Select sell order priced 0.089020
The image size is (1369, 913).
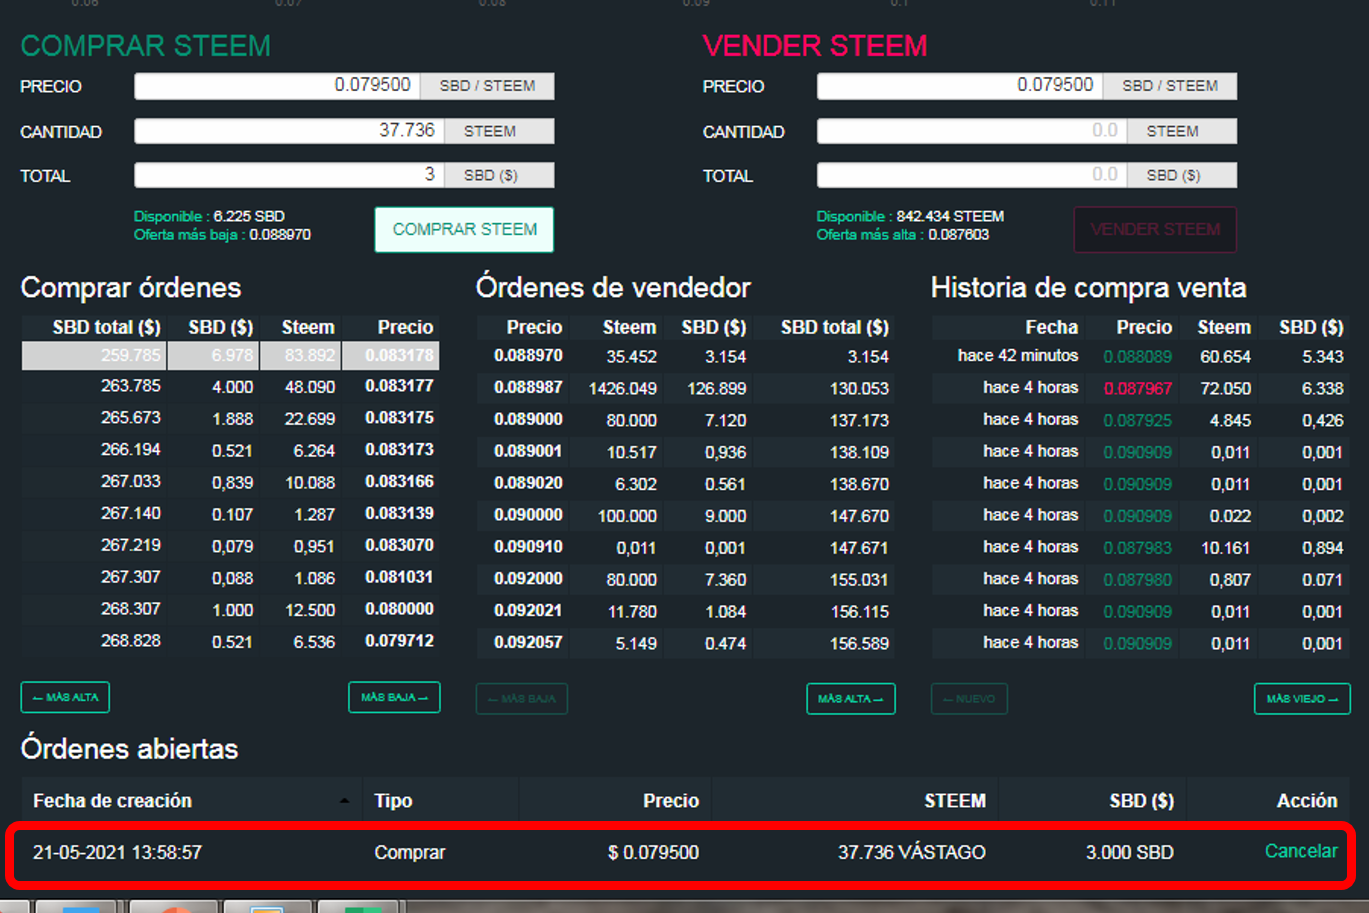tap(686, 484)
